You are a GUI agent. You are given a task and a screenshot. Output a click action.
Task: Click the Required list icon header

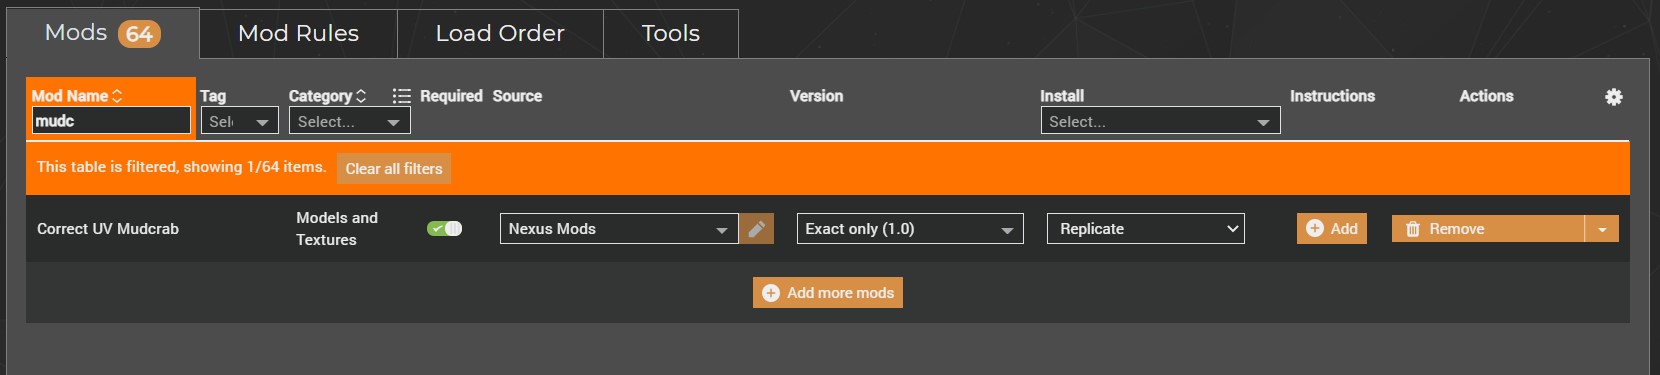tap(401, 96)
